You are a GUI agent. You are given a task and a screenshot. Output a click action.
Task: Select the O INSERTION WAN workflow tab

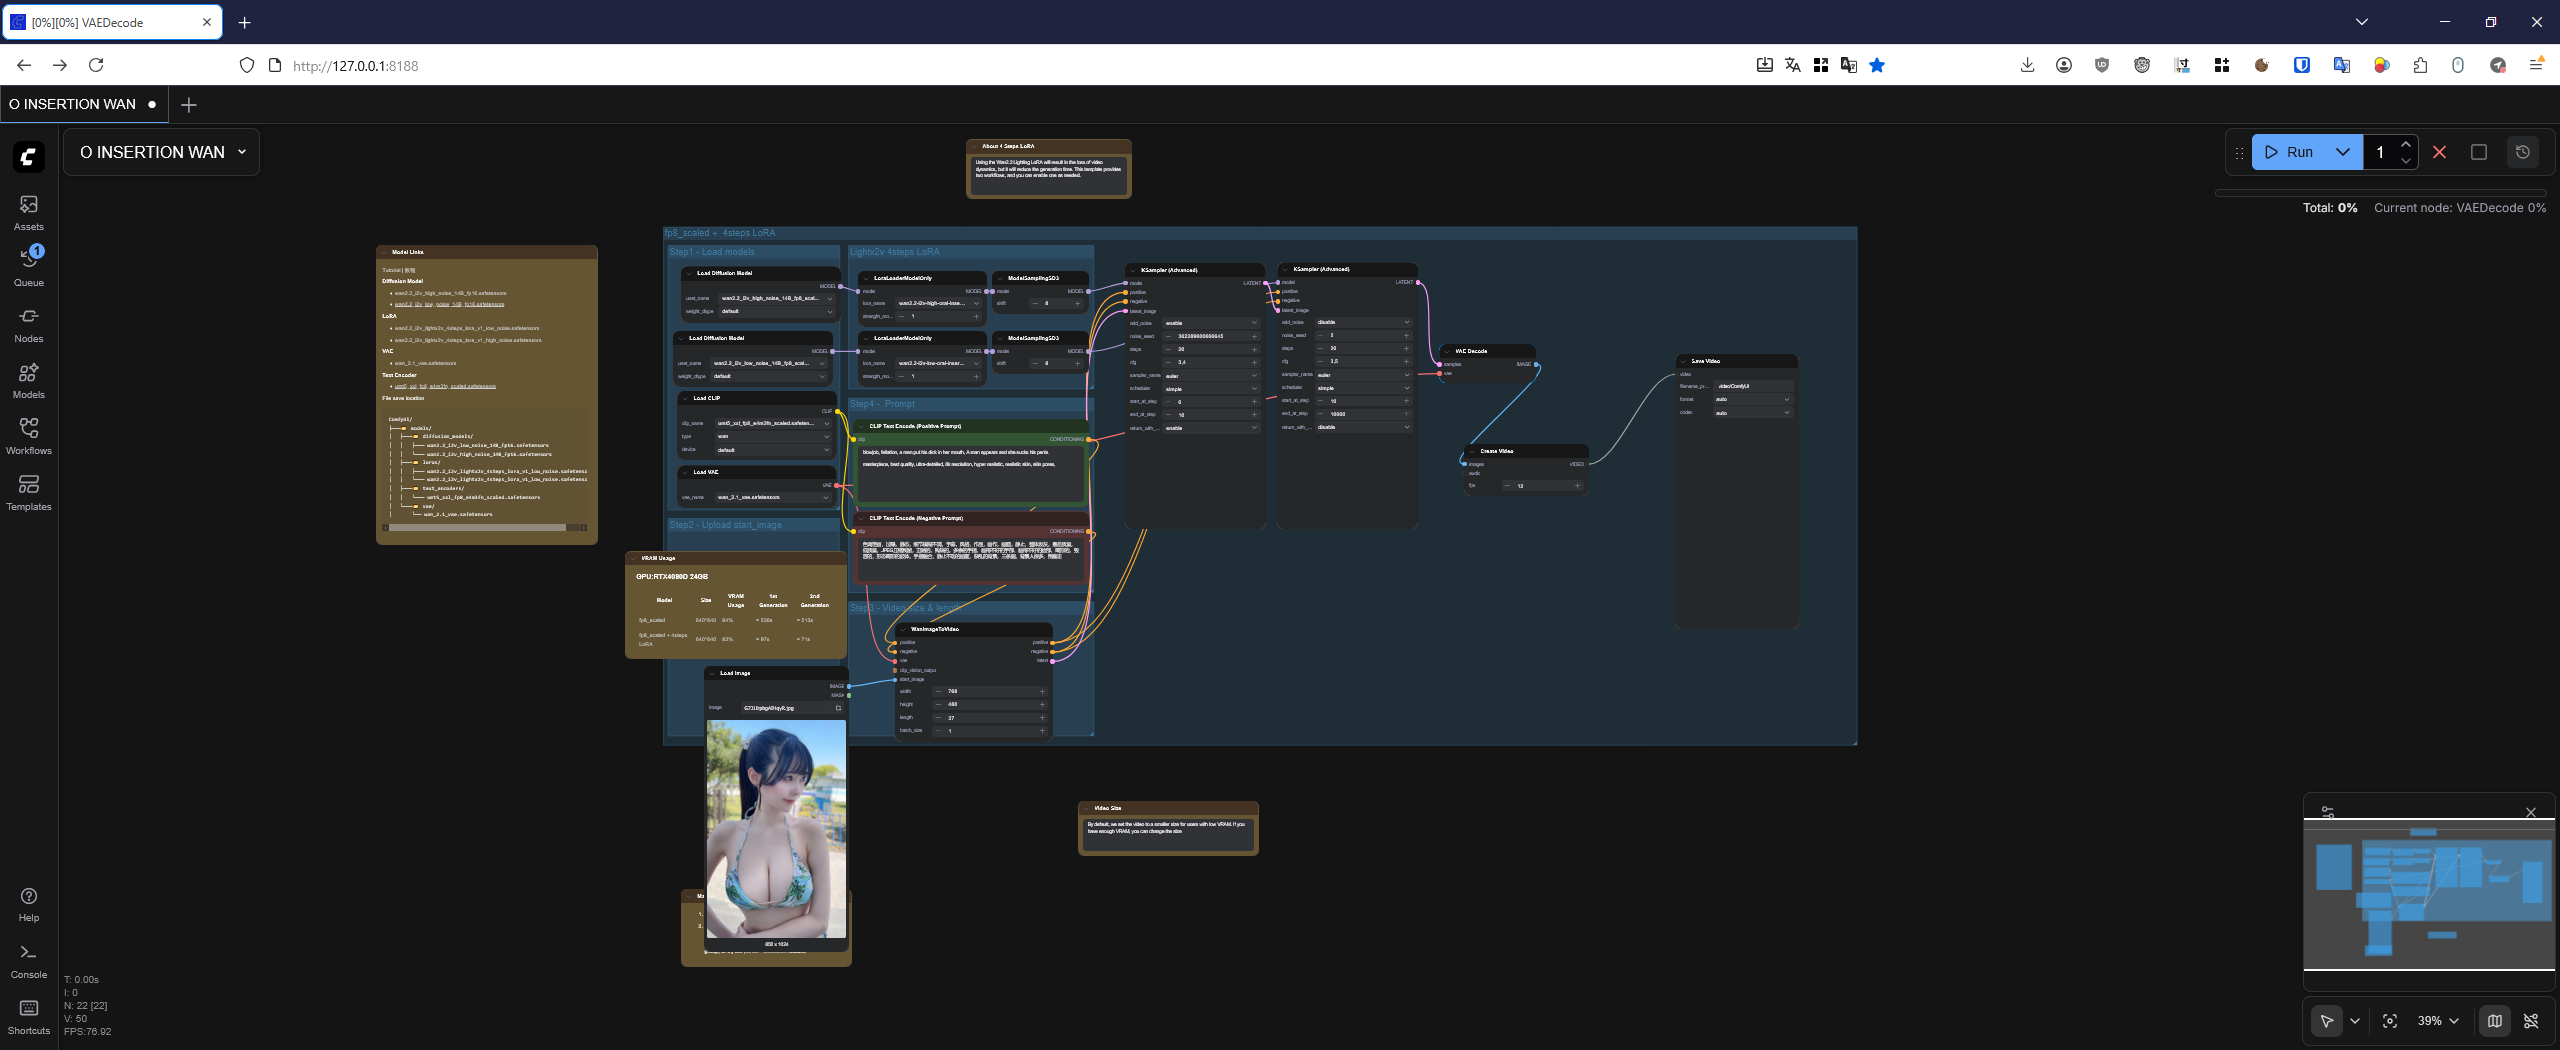click(x=83, y=104)
